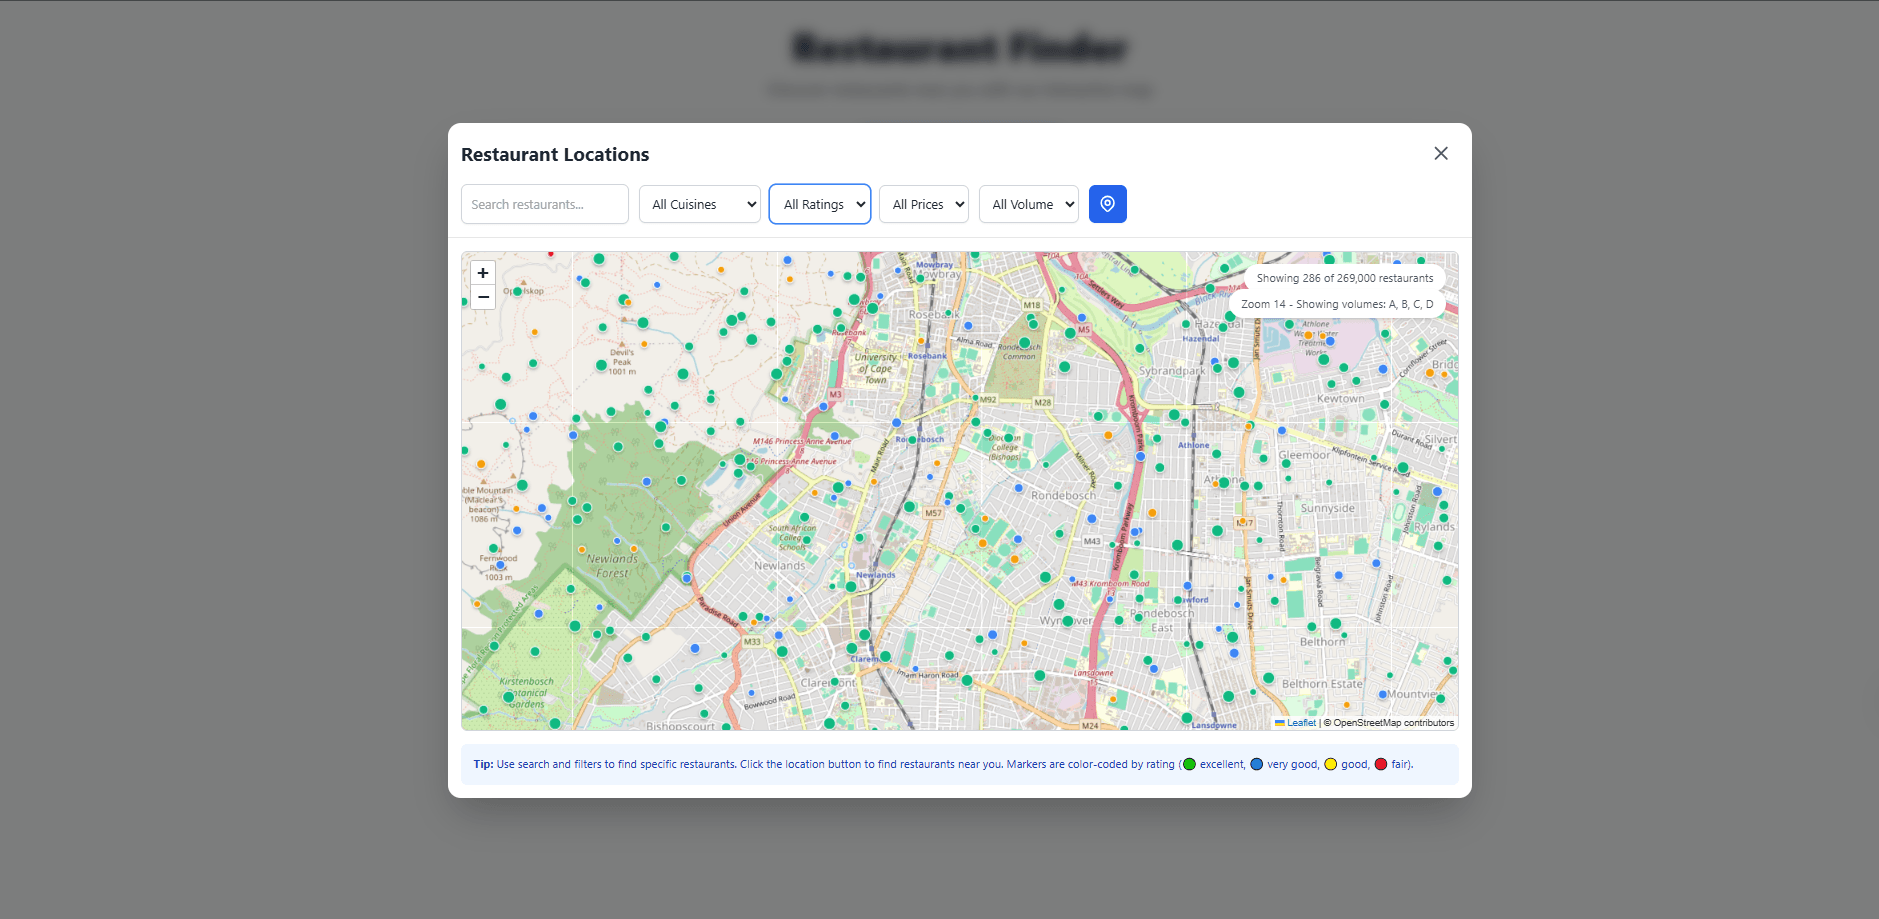This screenshot has width=1879, height=919.
Task: Click the geolocation pin button
Action: 1107,204
